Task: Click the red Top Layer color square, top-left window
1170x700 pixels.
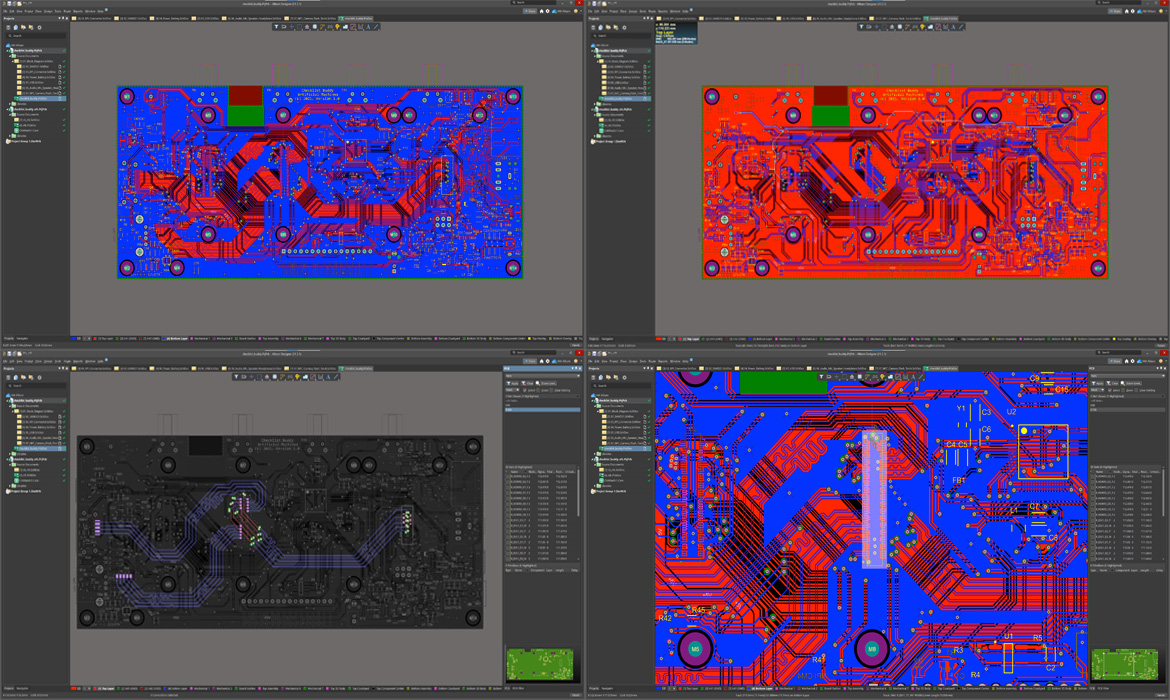Action: [95, 339]
